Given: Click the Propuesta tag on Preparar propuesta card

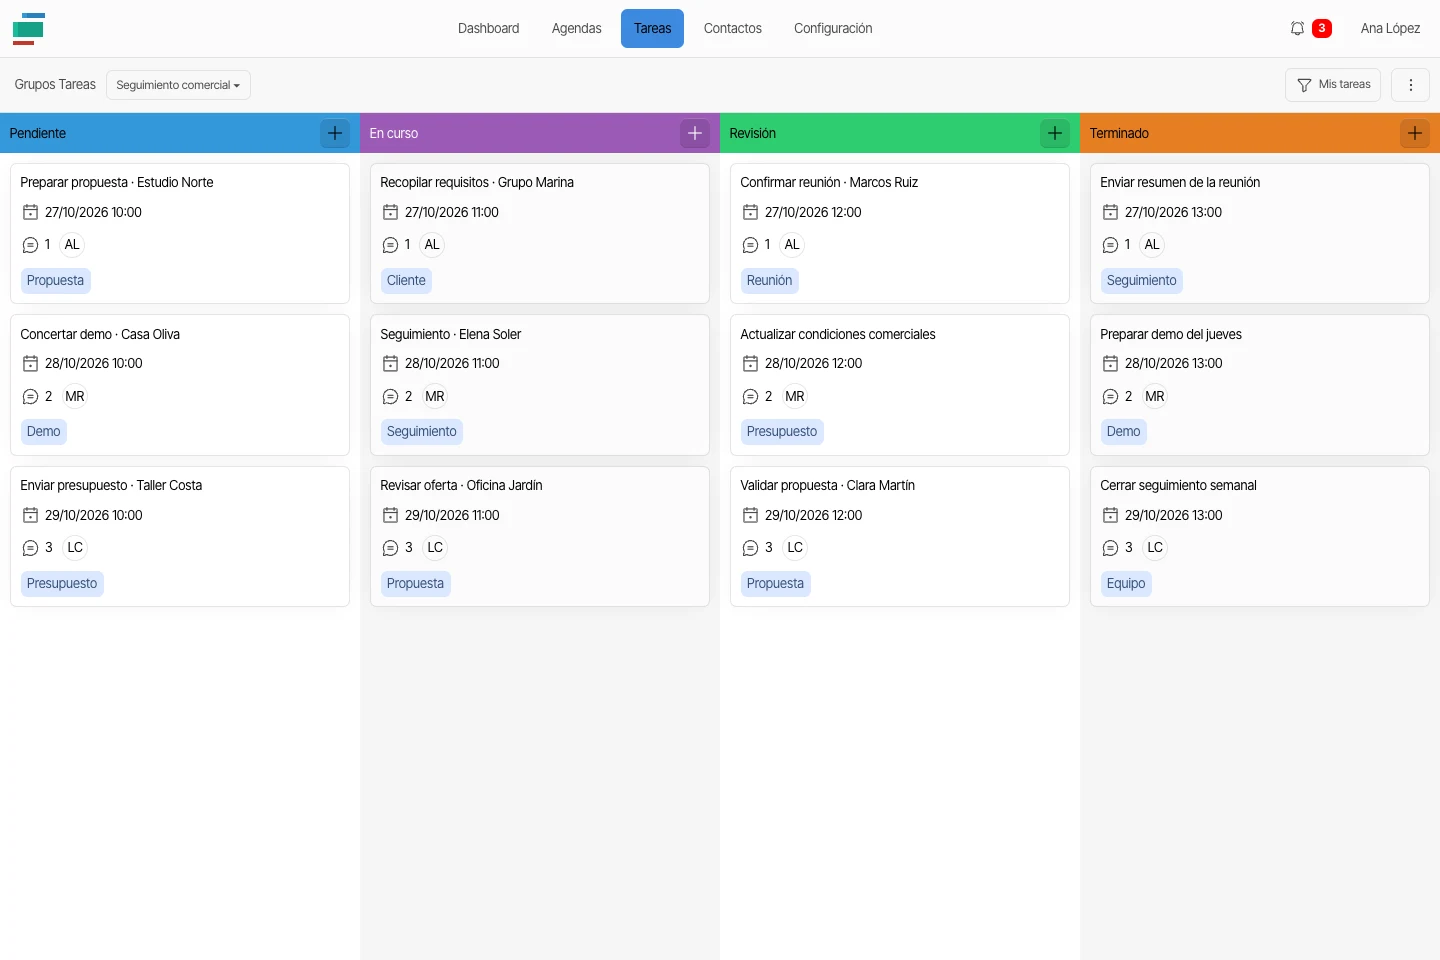Looking at the screenshot, I should pyautogui.click(x=55, y=281).
